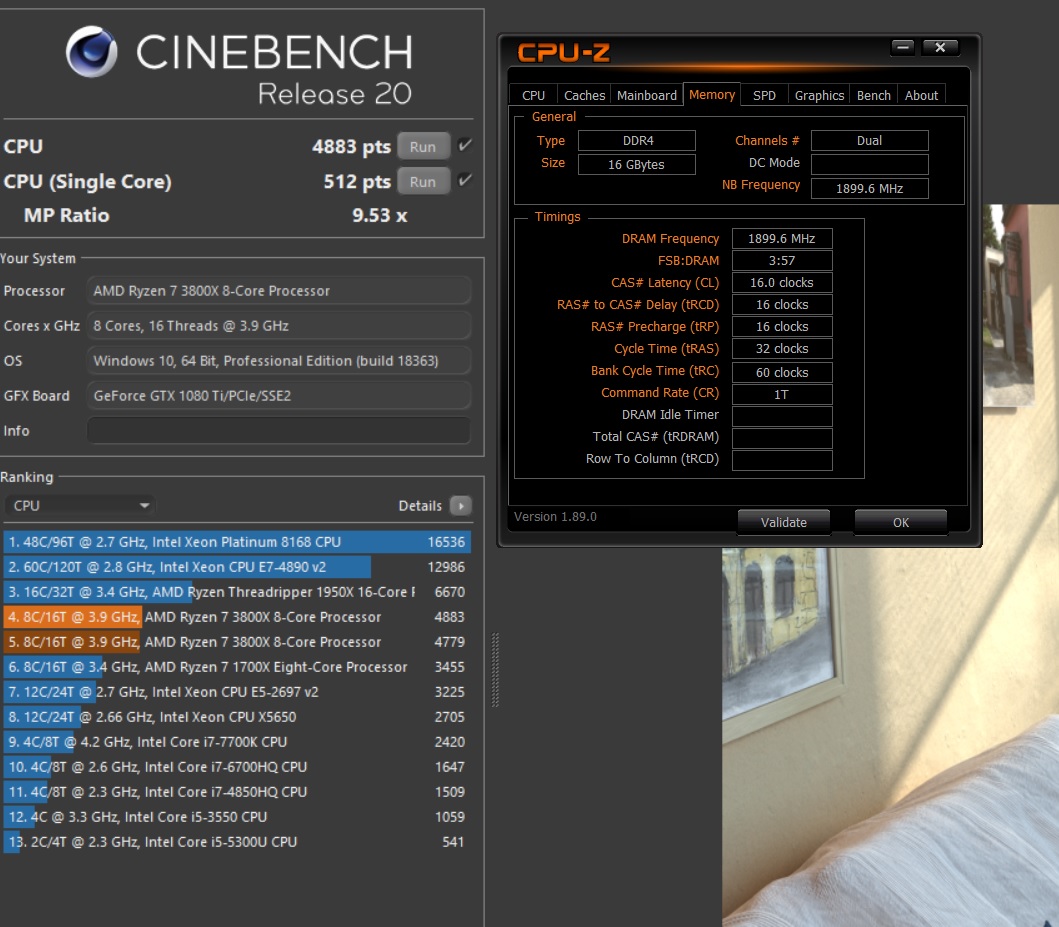
Task: Run the CPU benchmark
Action: point(423,147)
